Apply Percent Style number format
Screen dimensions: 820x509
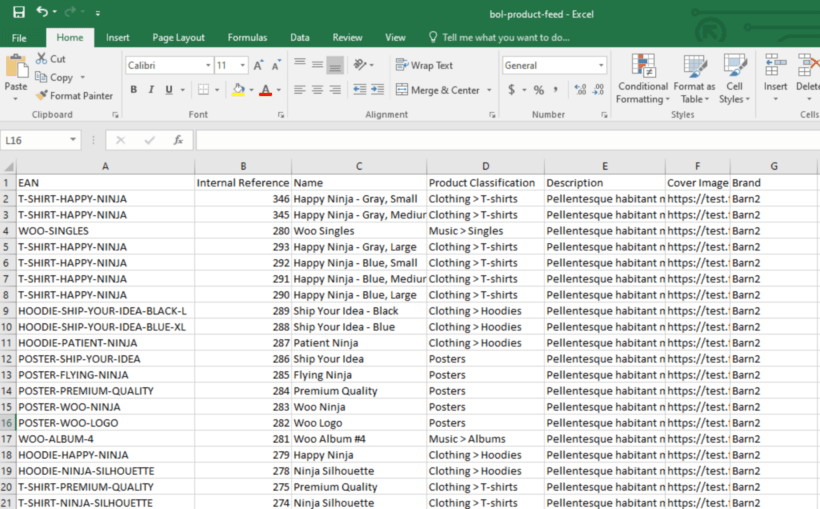click(539, 90)
